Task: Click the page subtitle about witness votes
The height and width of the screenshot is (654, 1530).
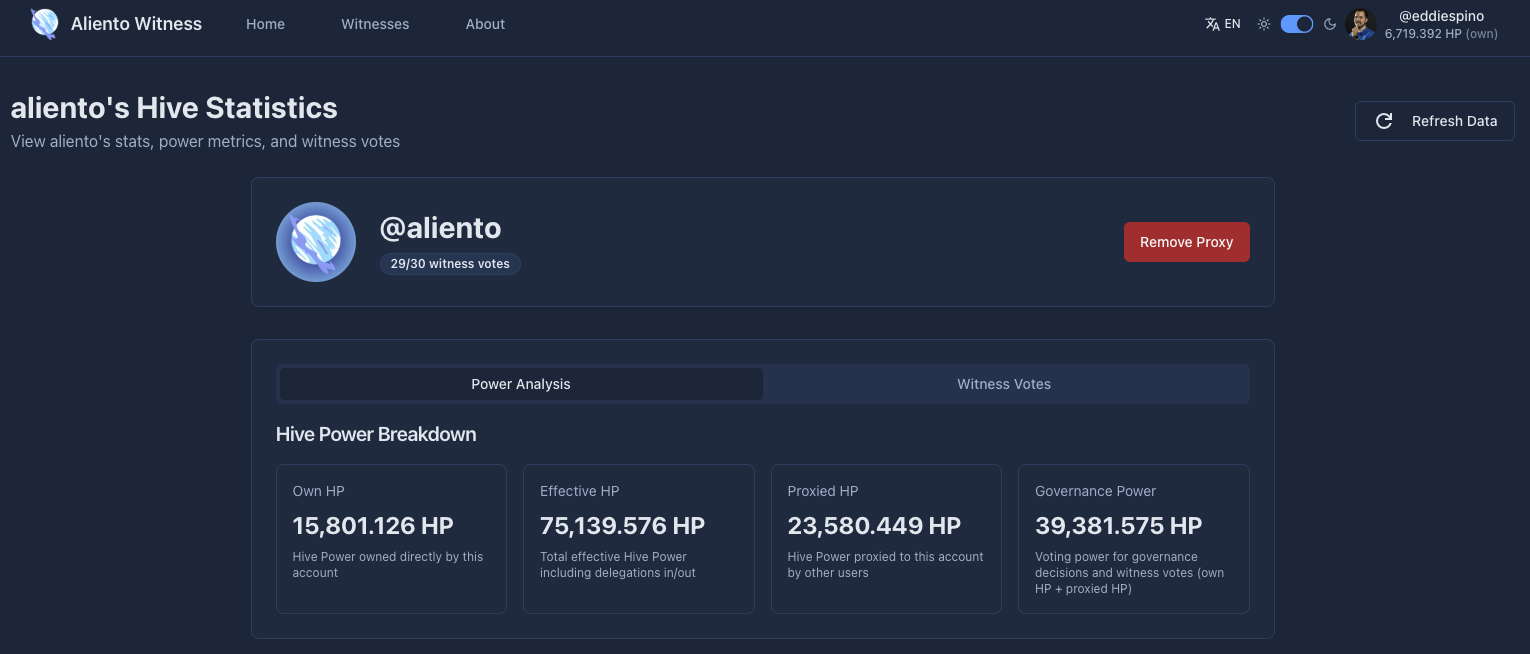Action: point(205,142)
